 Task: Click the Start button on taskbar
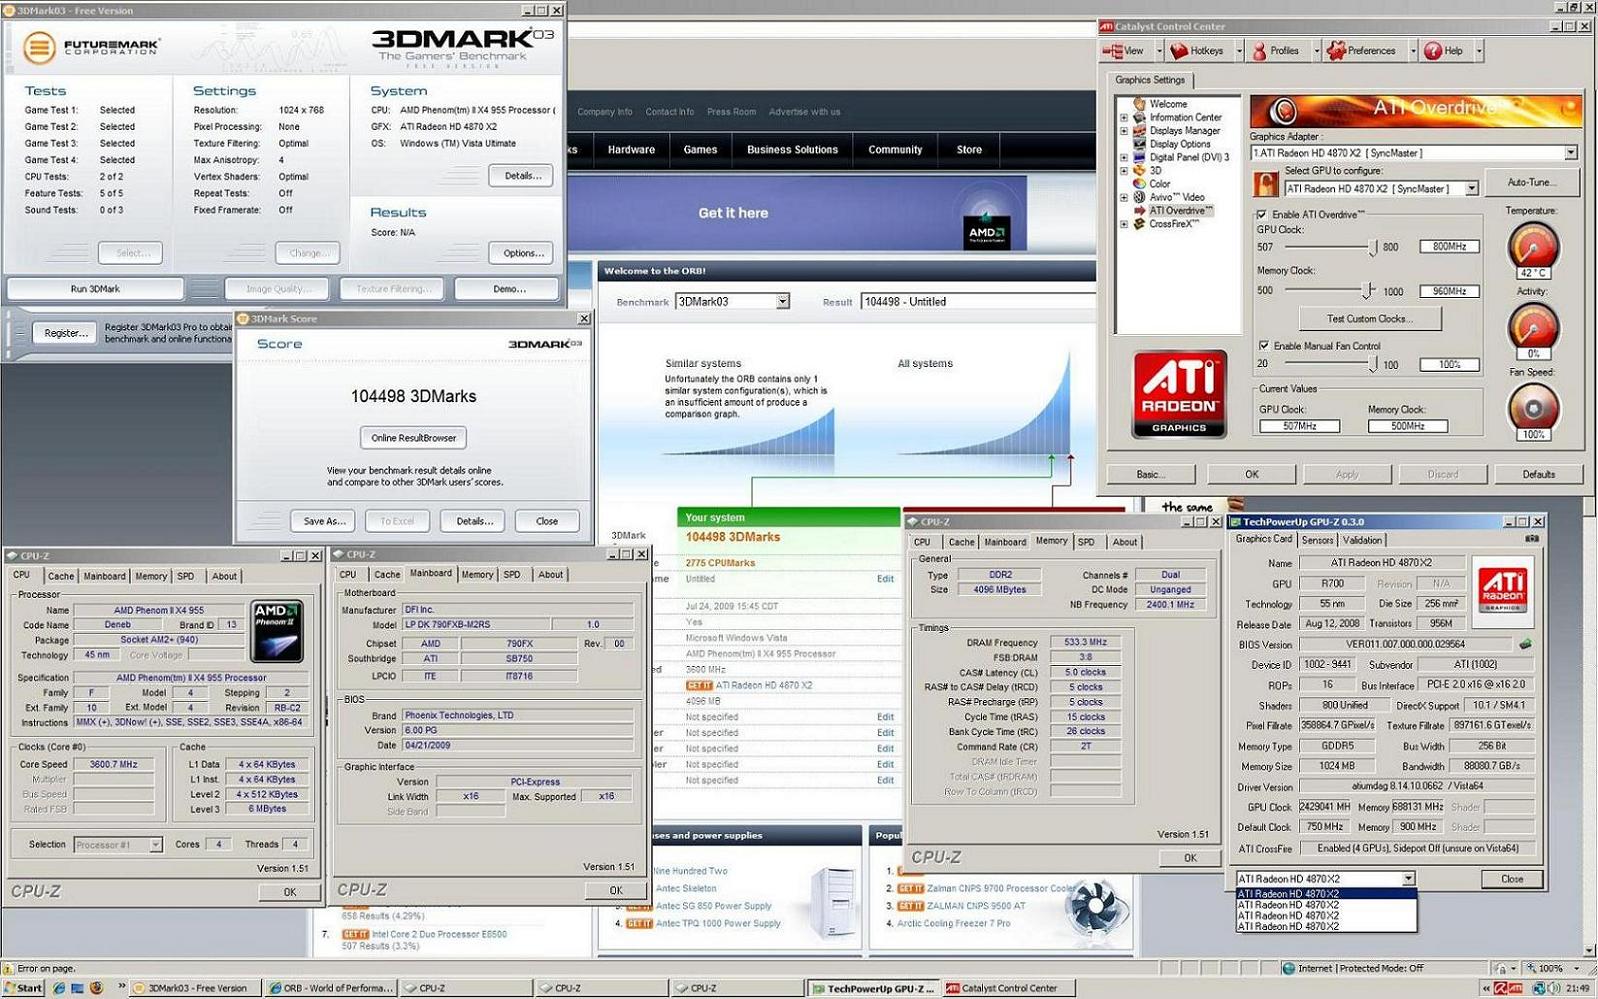click(23, 988)
